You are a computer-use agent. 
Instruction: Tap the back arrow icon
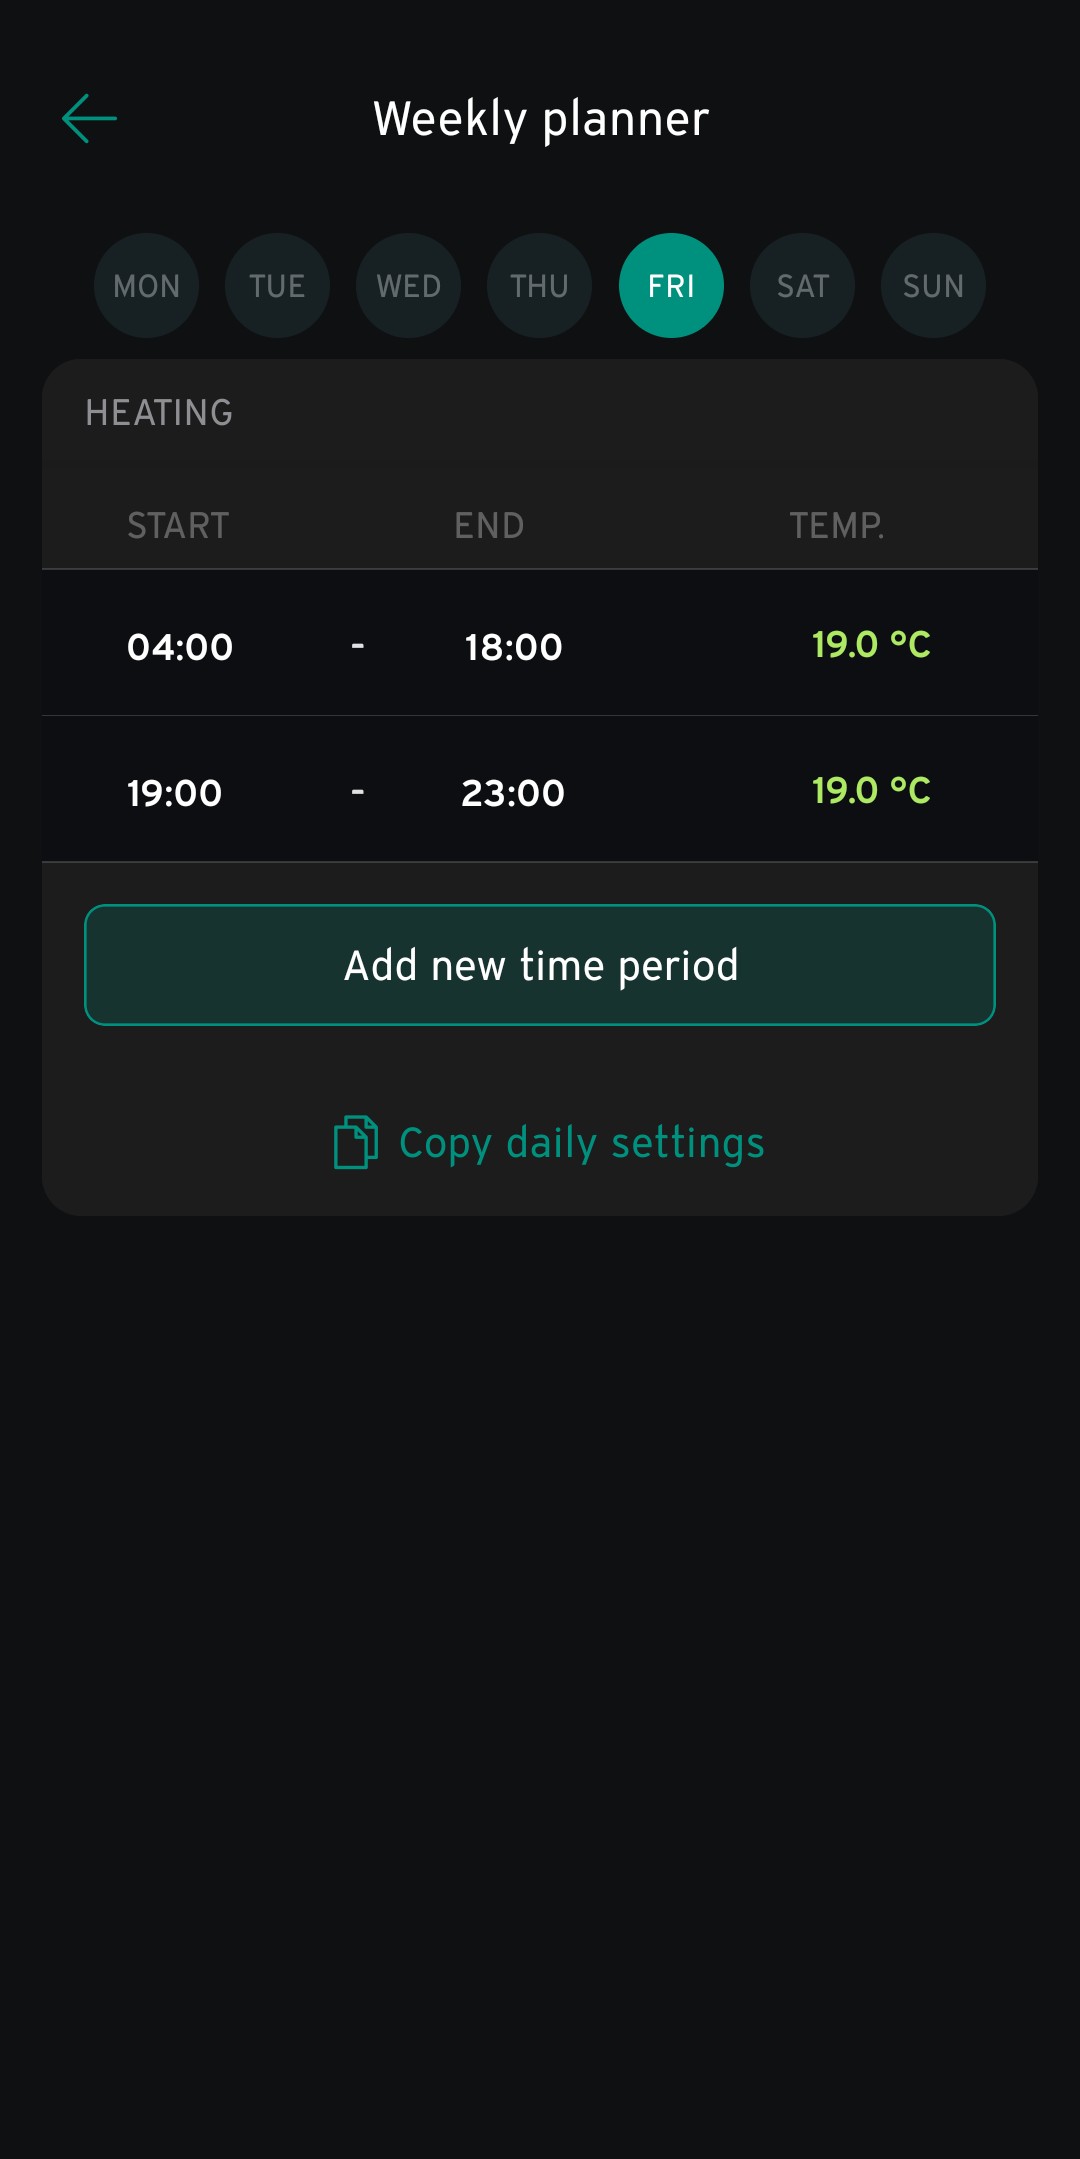coord(89,119)
